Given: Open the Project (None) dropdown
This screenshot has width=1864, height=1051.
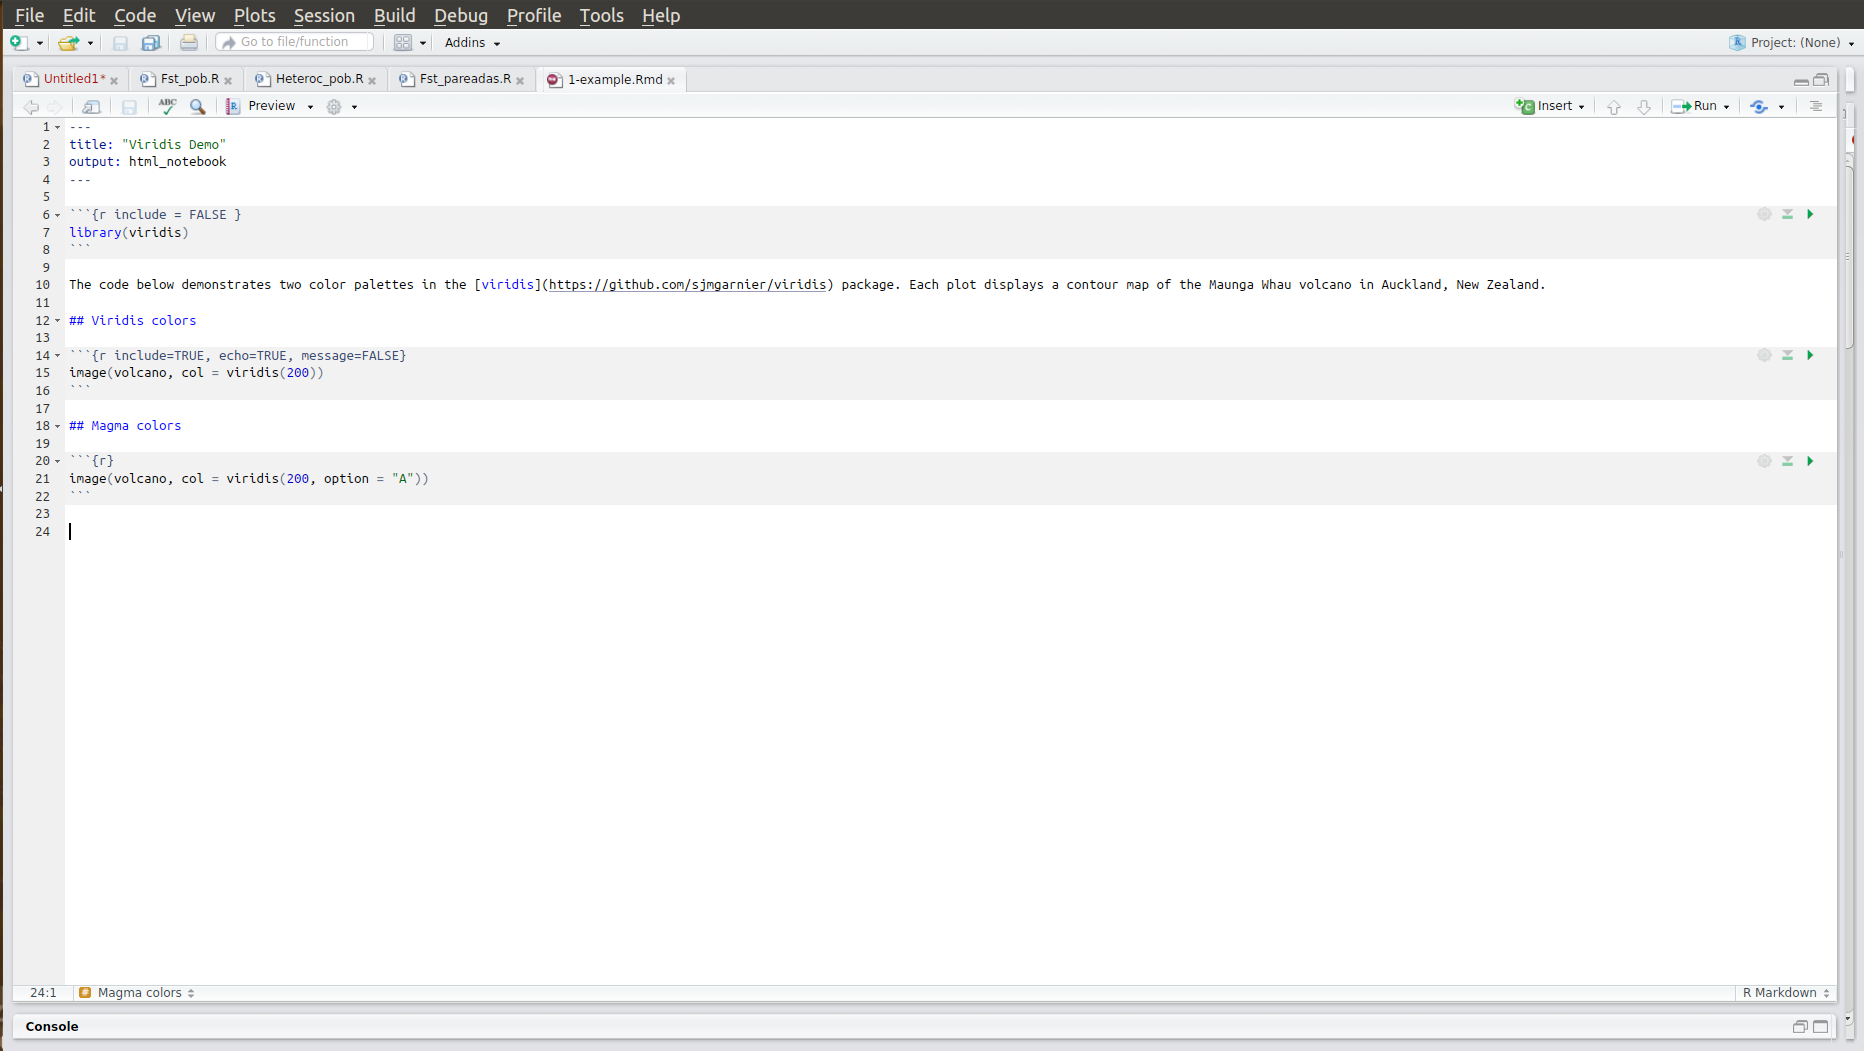Looking at the screenshot, I should click(x=1791, y=42).
